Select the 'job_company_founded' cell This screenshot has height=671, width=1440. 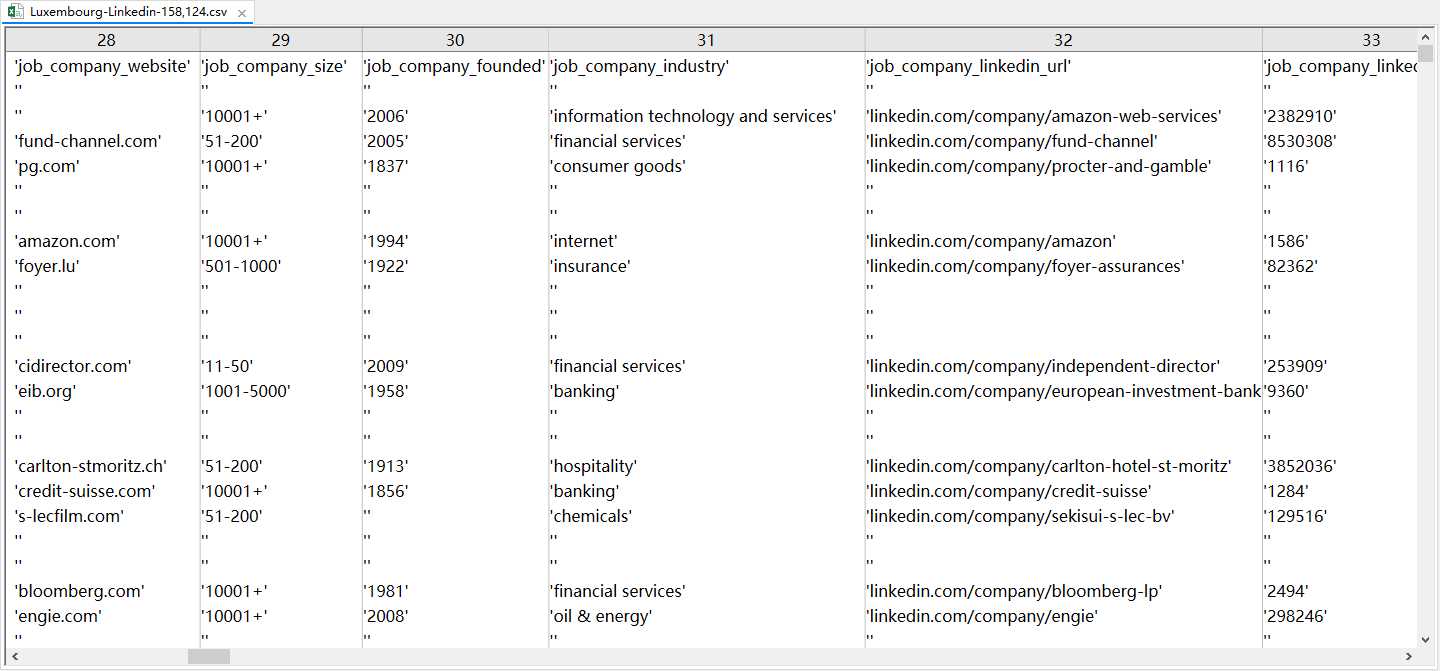coord(455,66)
